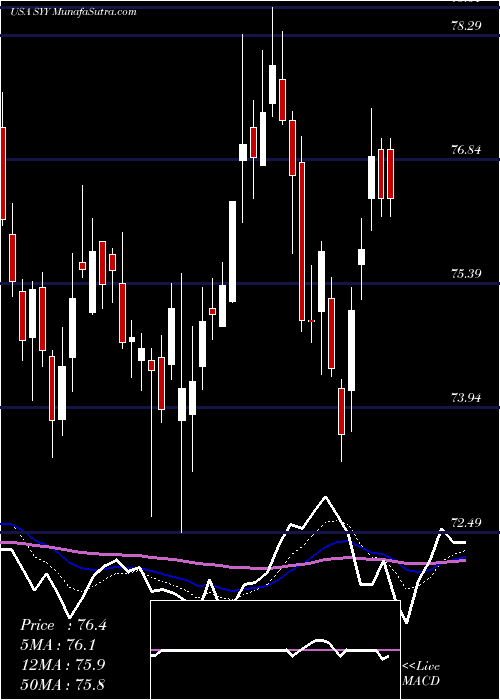Click the 73.94 price axis label
The height and width of the screenshot is (700, 500).
[x=466, y=398]
